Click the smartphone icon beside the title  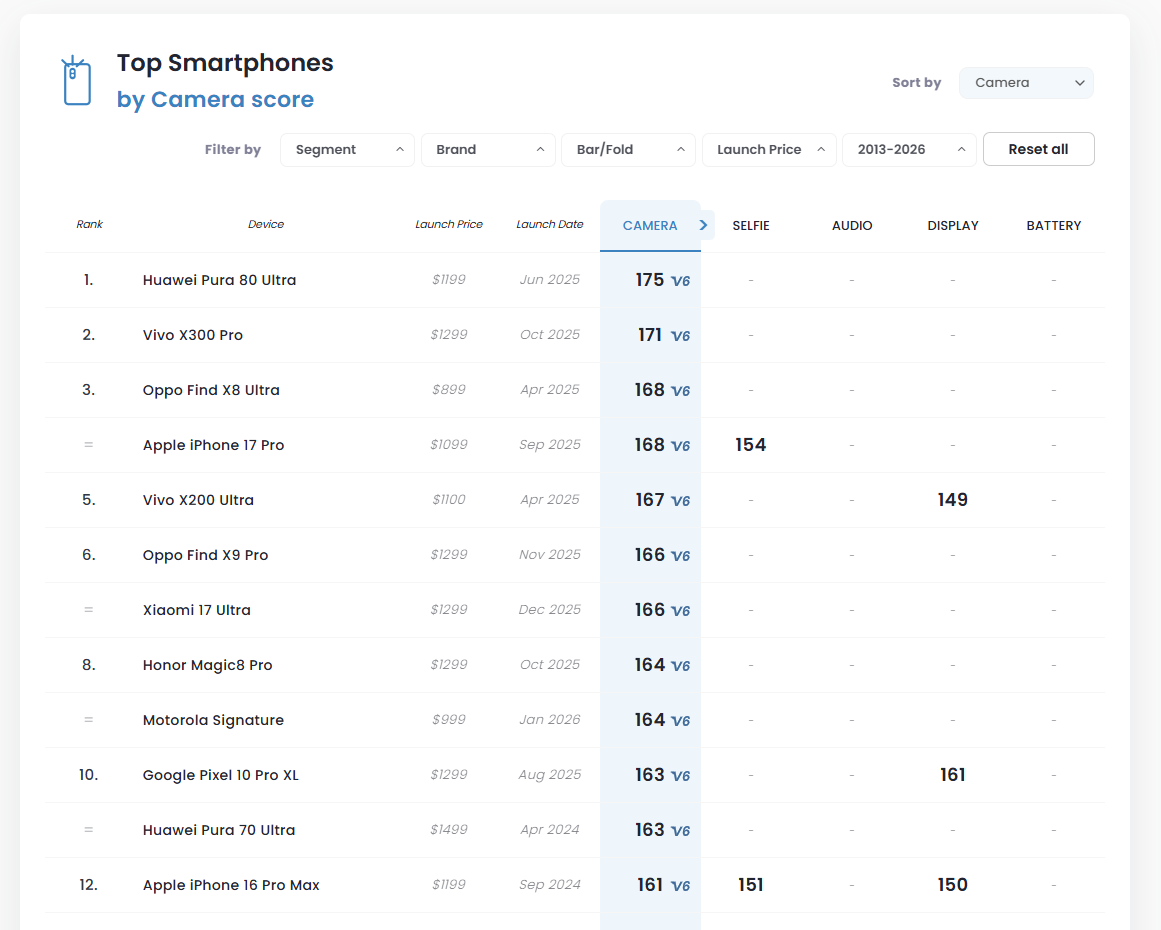click(77, 81)
